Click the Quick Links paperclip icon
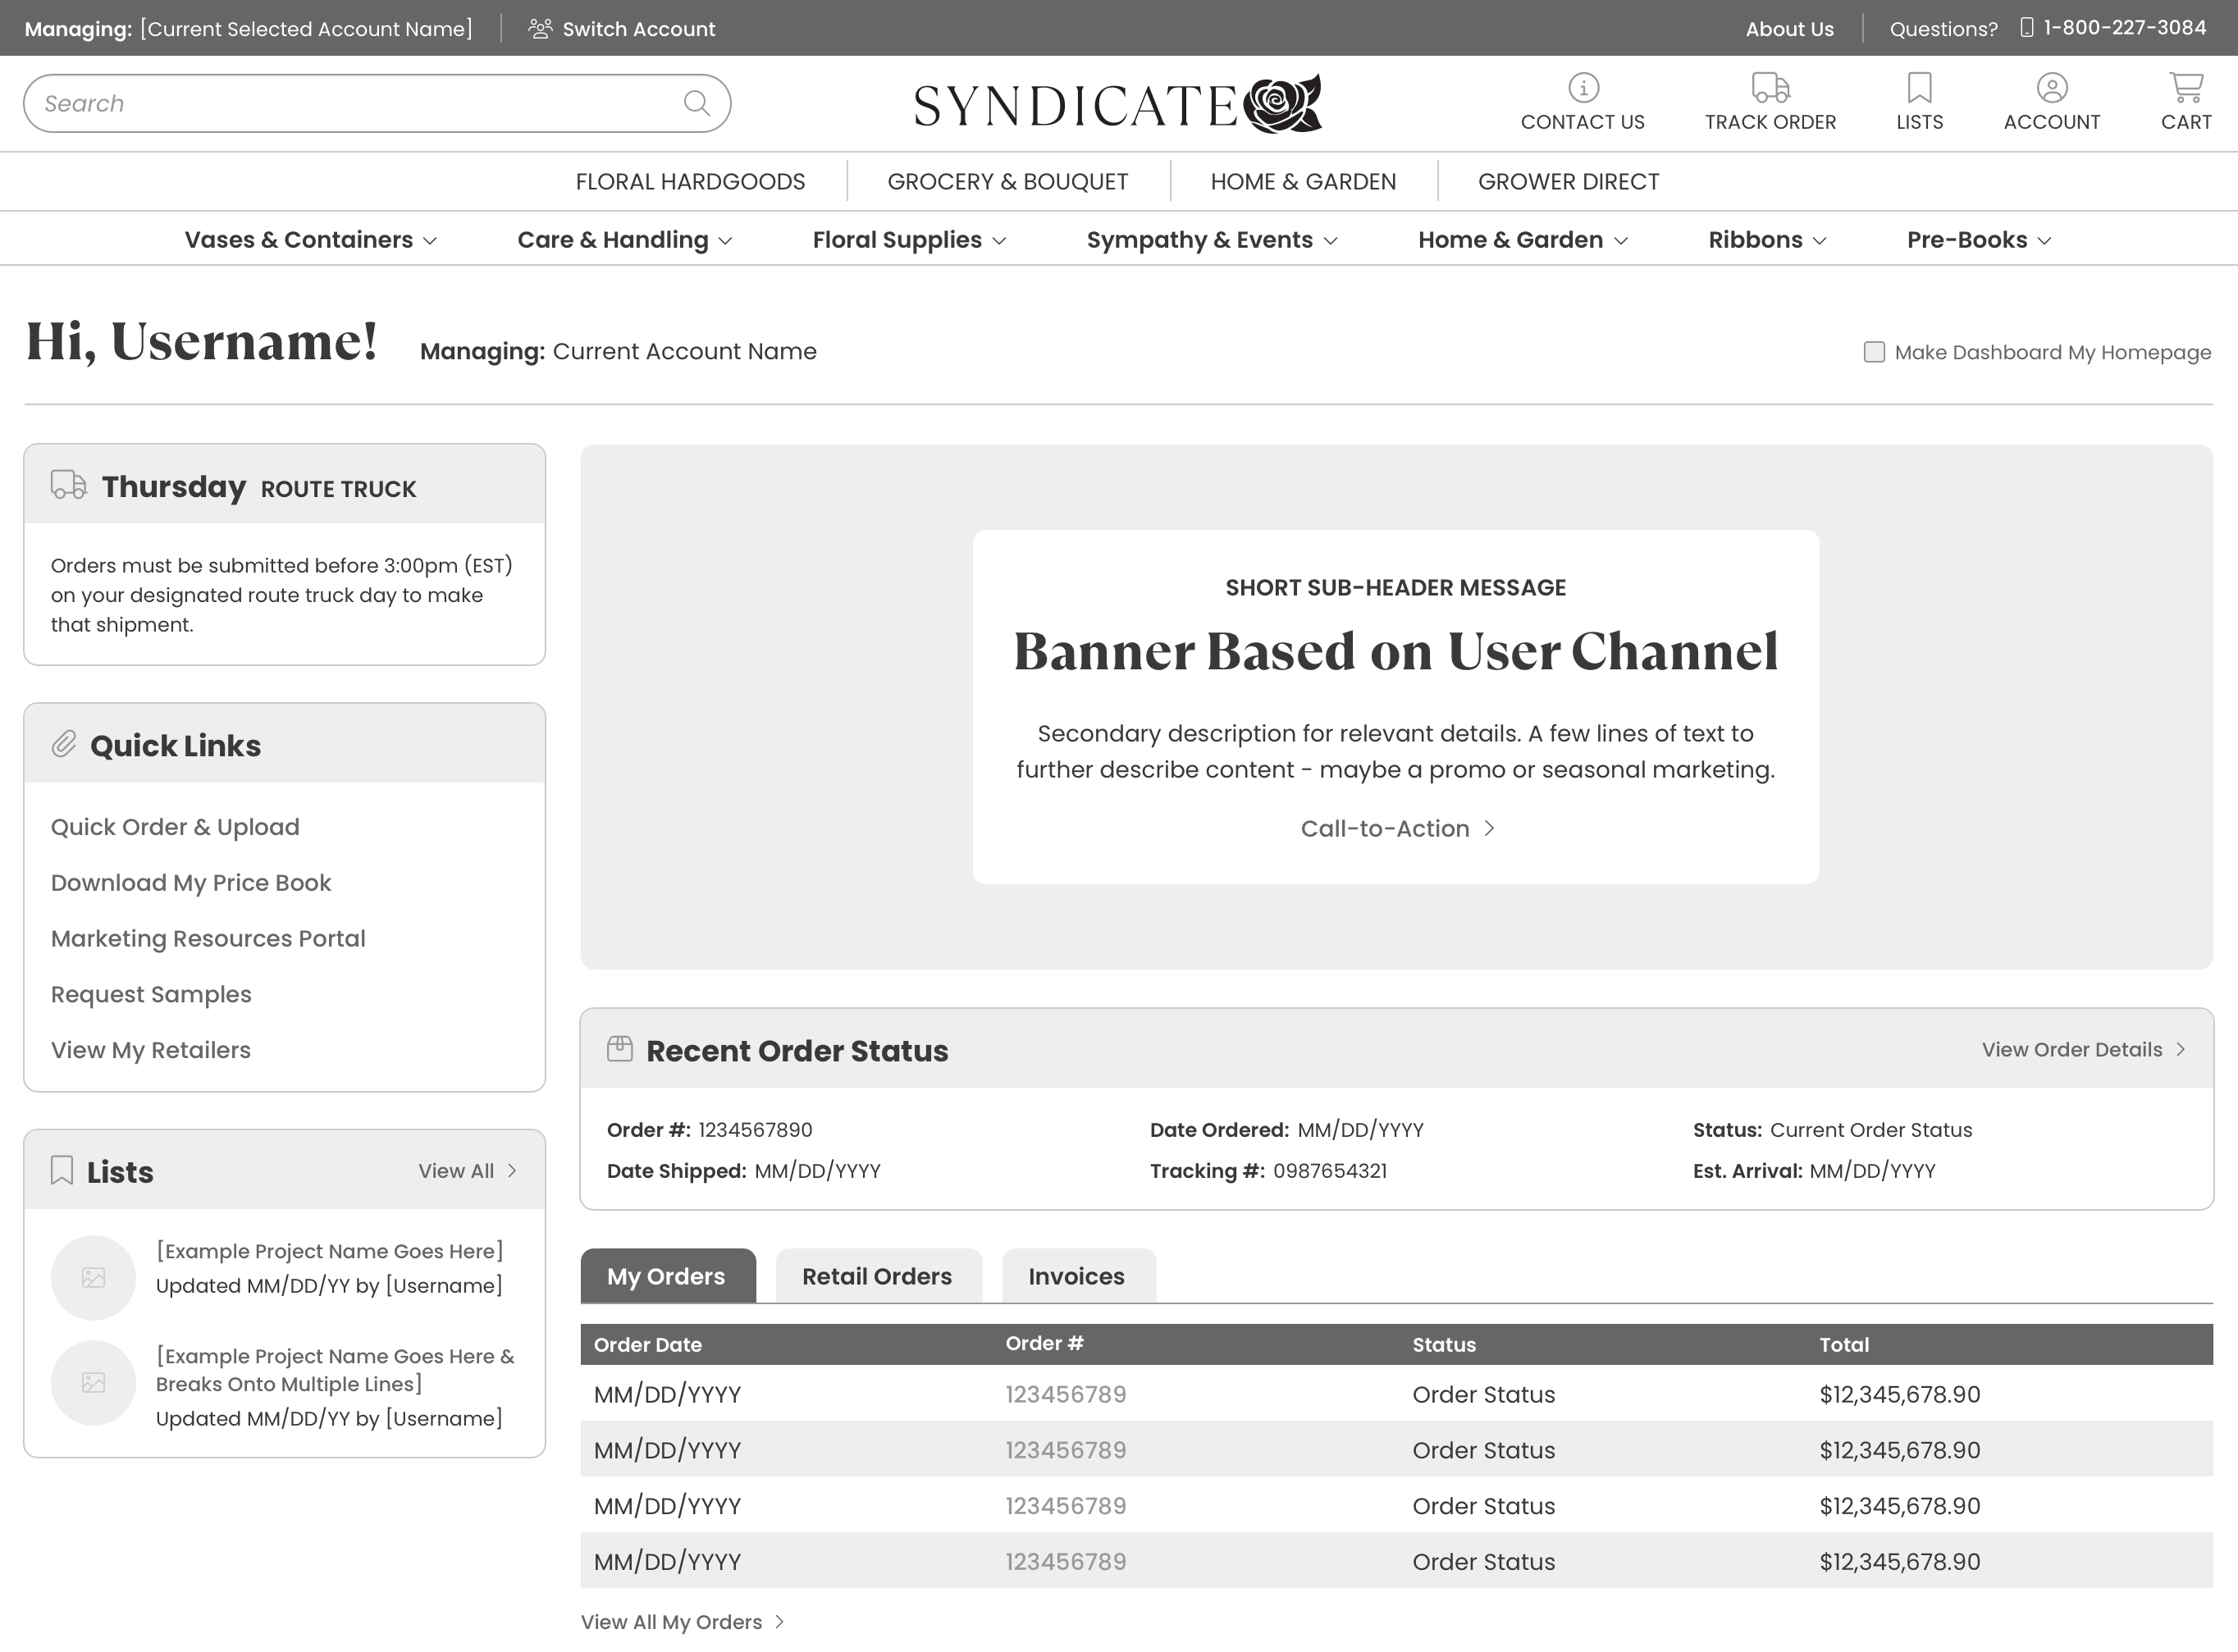Image resolution: width=2238 pixels, height=1652 pixels. click(x=64, y=744)
